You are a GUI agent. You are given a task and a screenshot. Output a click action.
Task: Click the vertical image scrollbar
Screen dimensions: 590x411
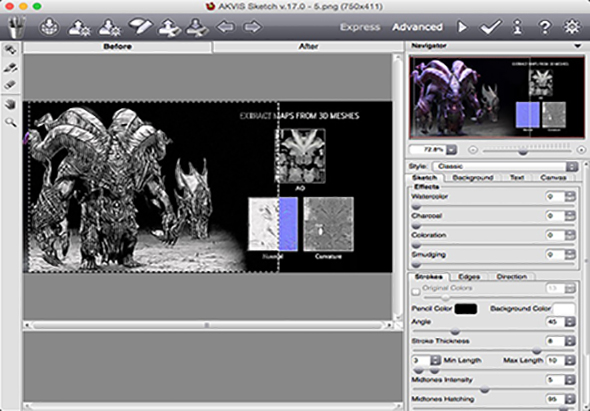(x=397, y=186)
